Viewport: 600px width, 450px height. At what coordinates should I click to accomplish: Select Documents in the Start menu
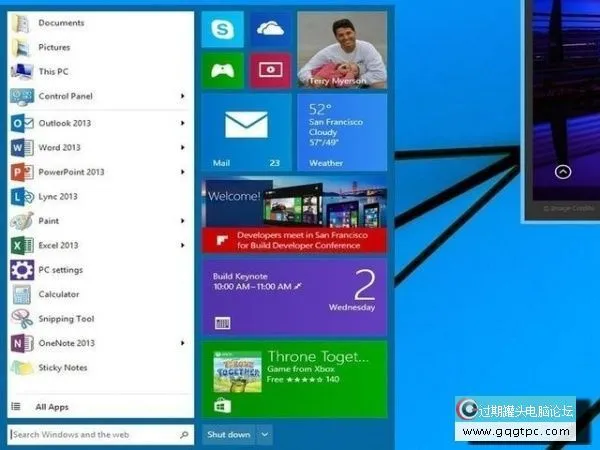61,22
